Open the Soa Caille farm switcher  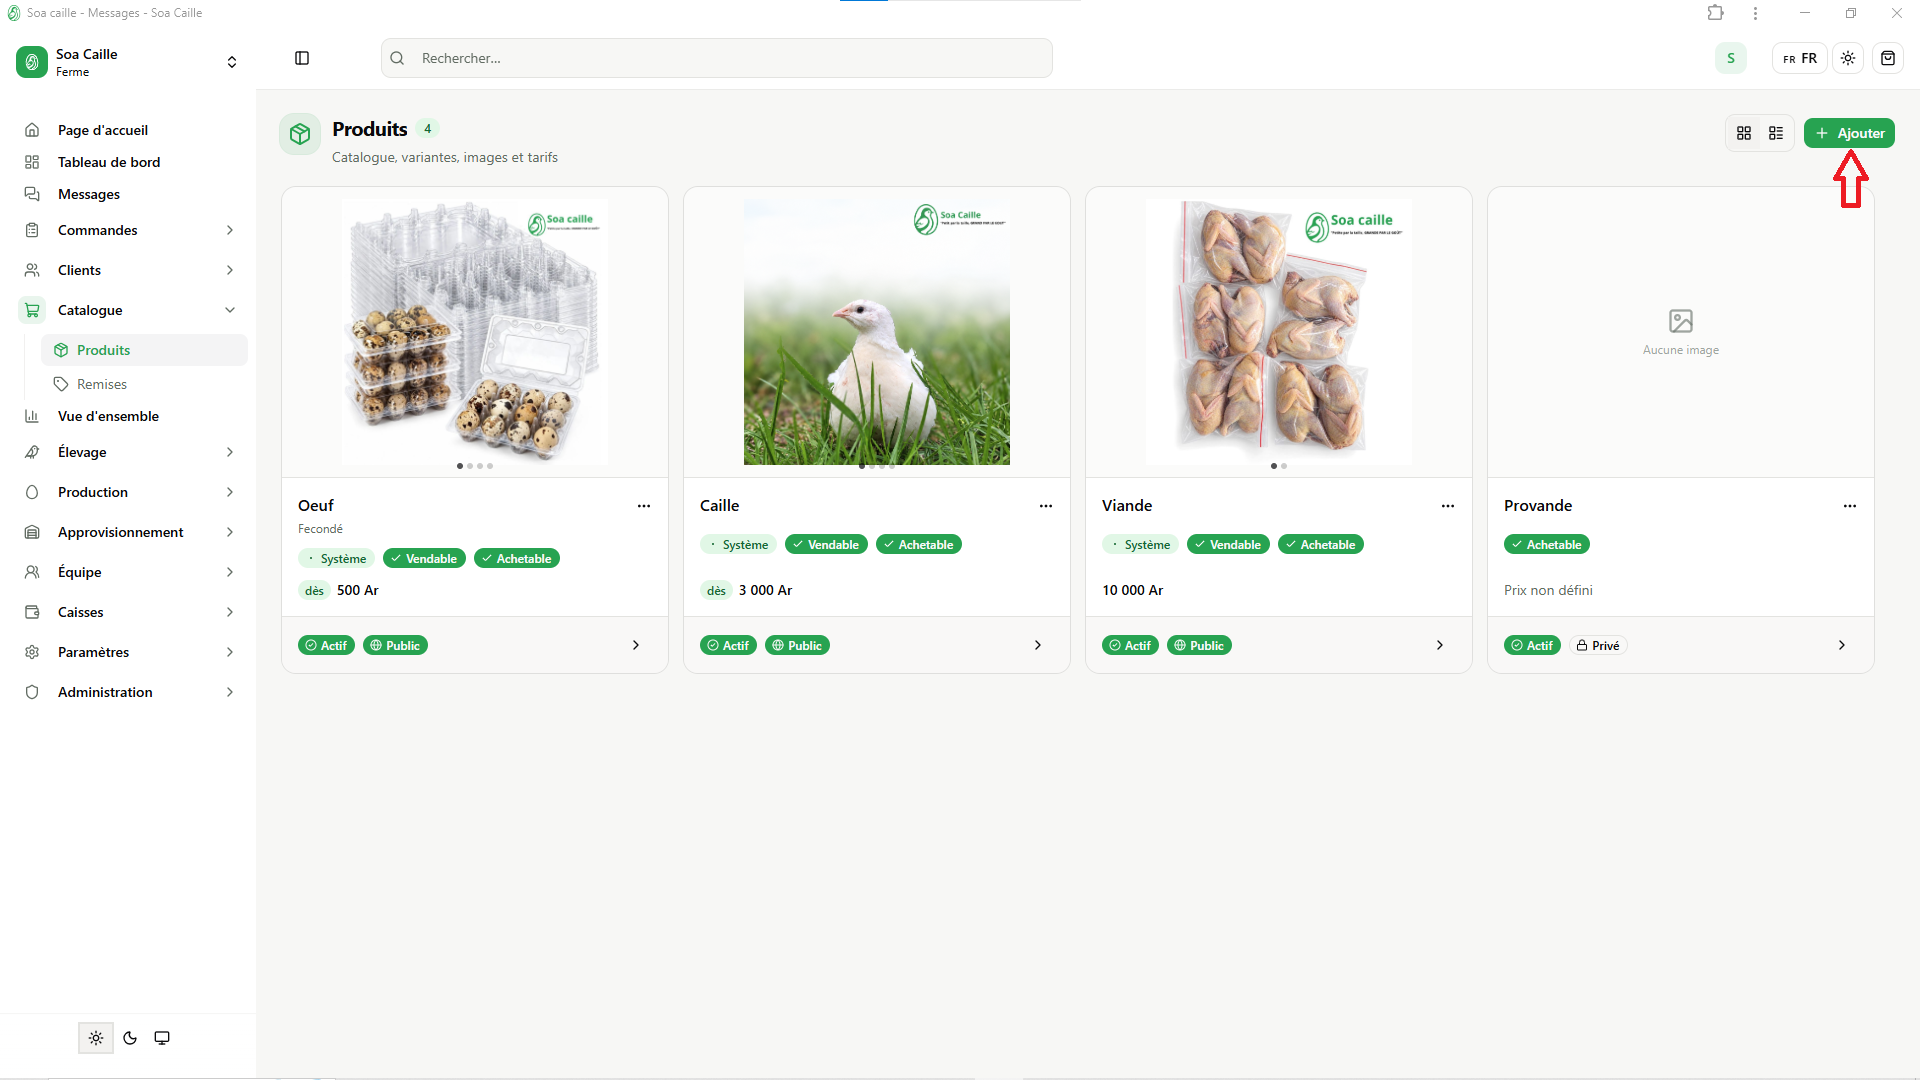pos(128,62)
